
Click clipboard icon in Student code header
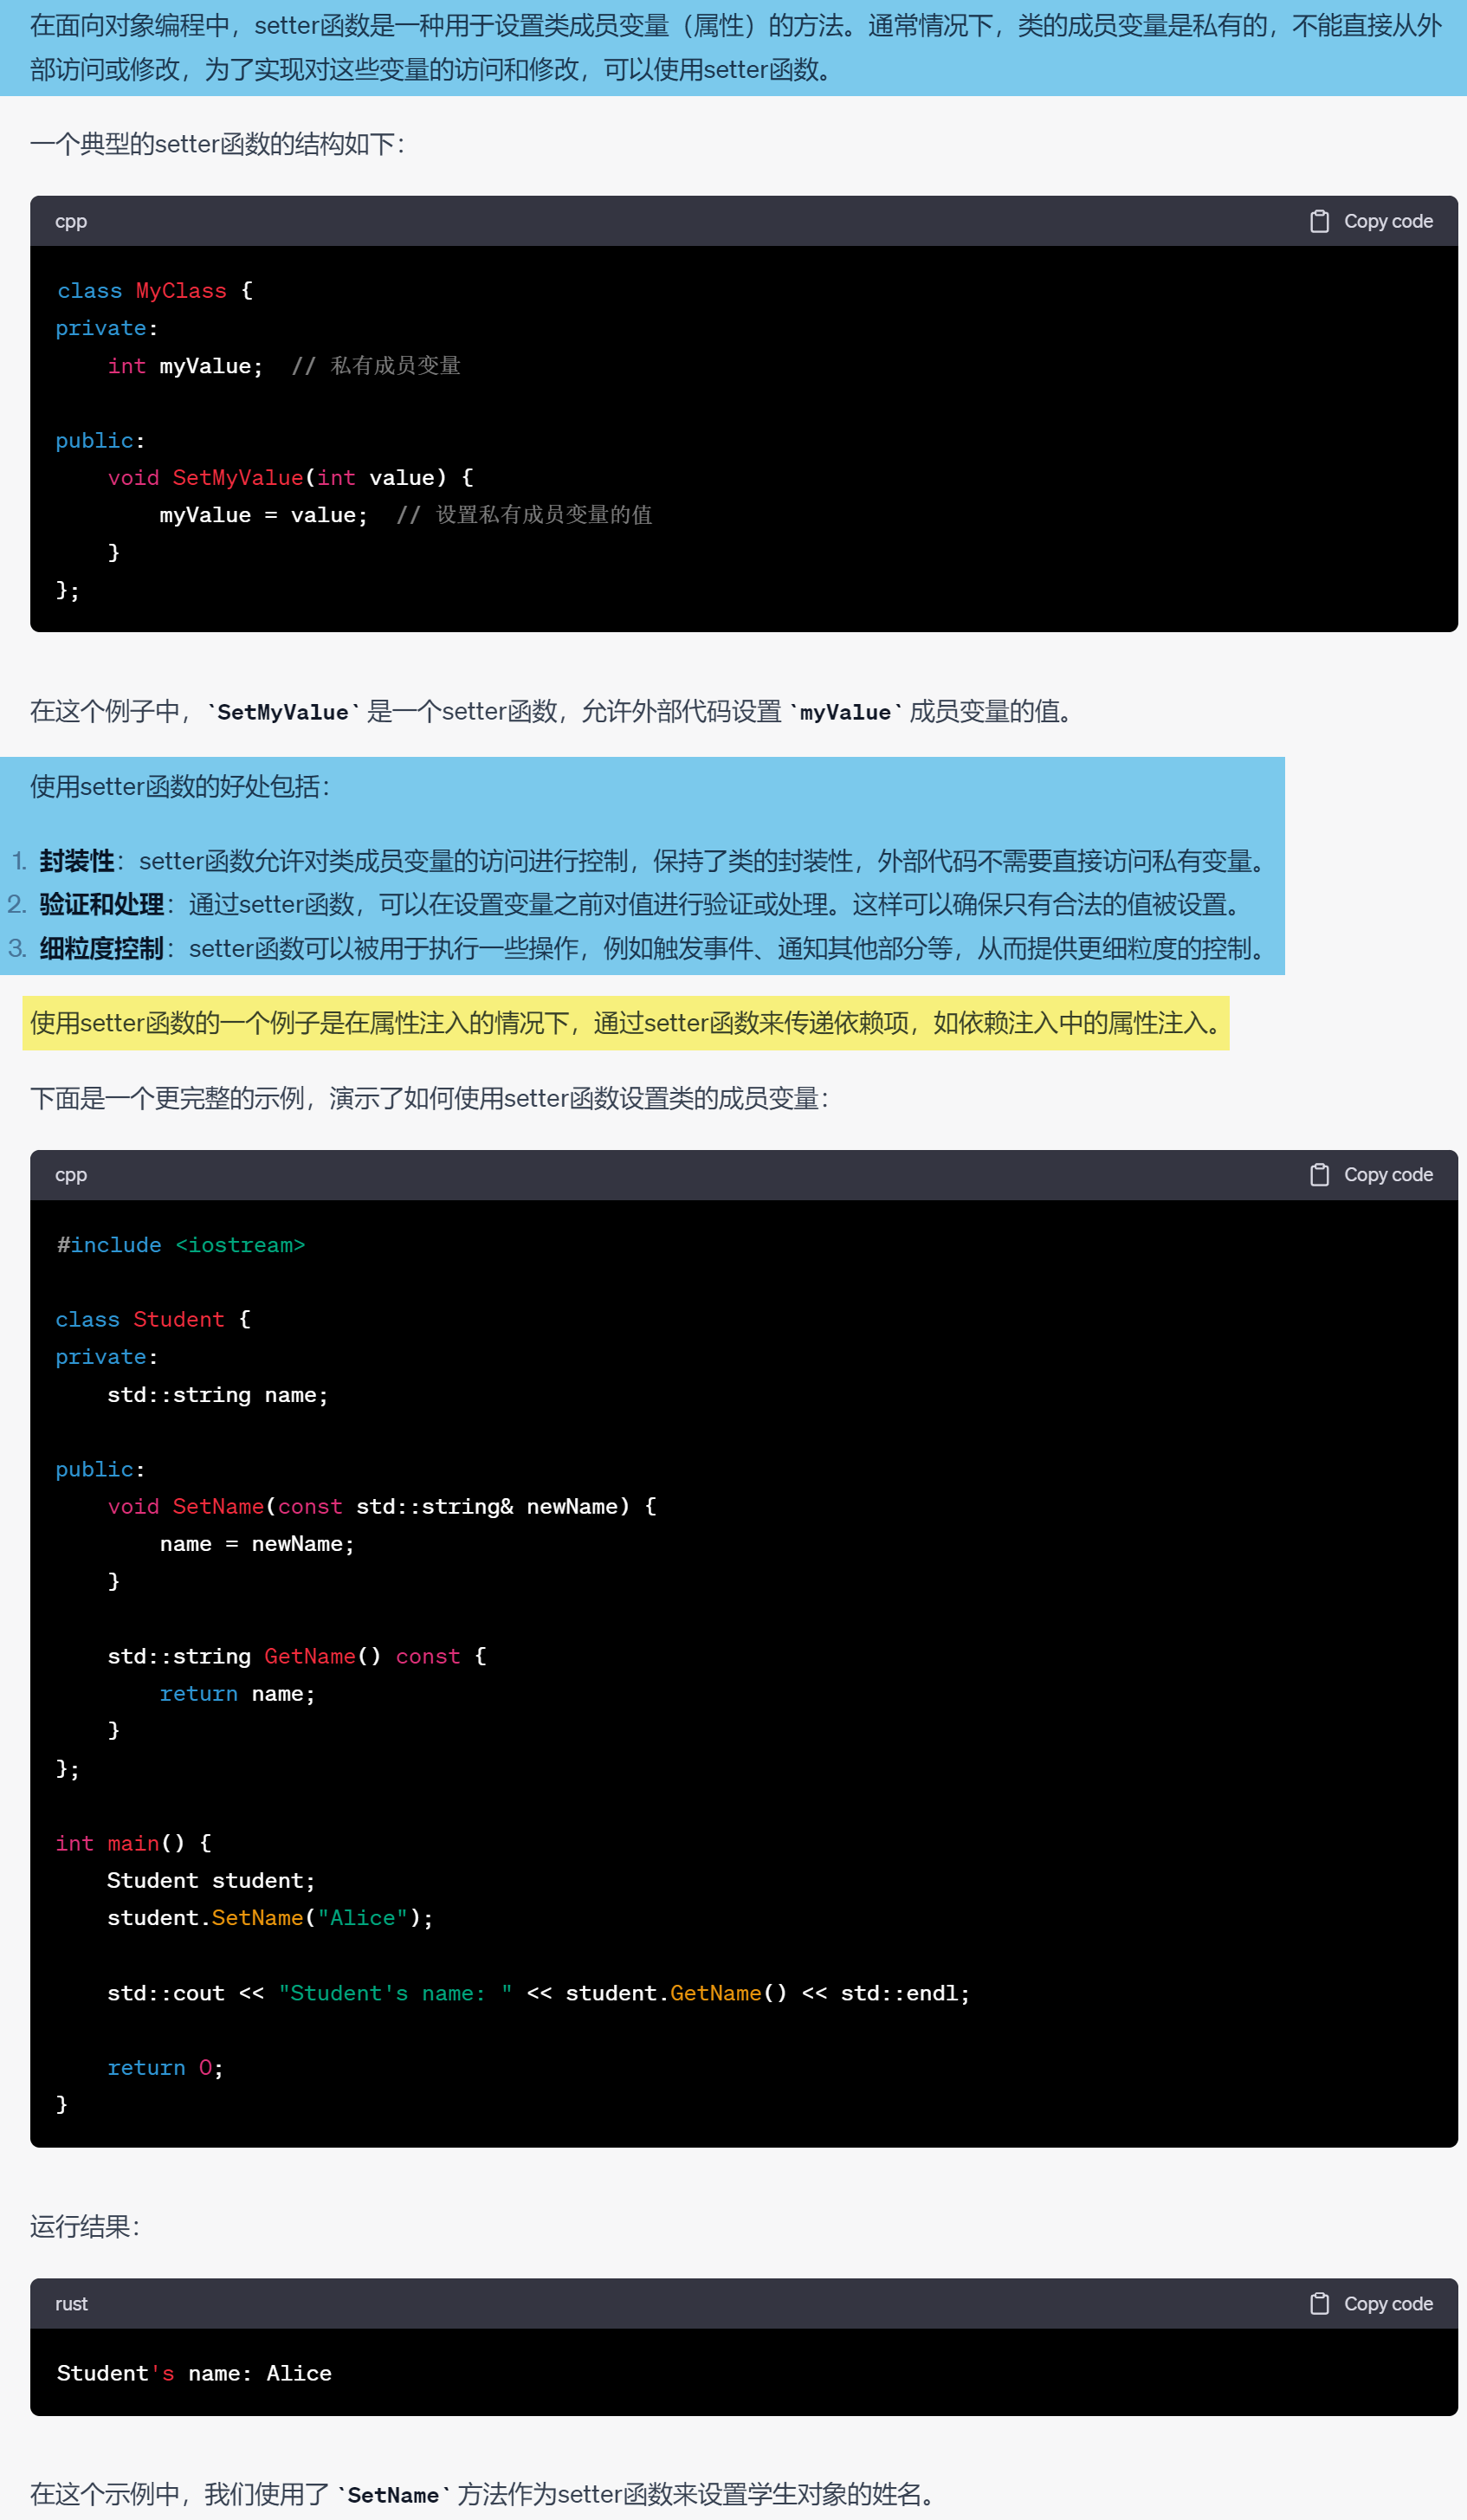pos(1319,1174)
